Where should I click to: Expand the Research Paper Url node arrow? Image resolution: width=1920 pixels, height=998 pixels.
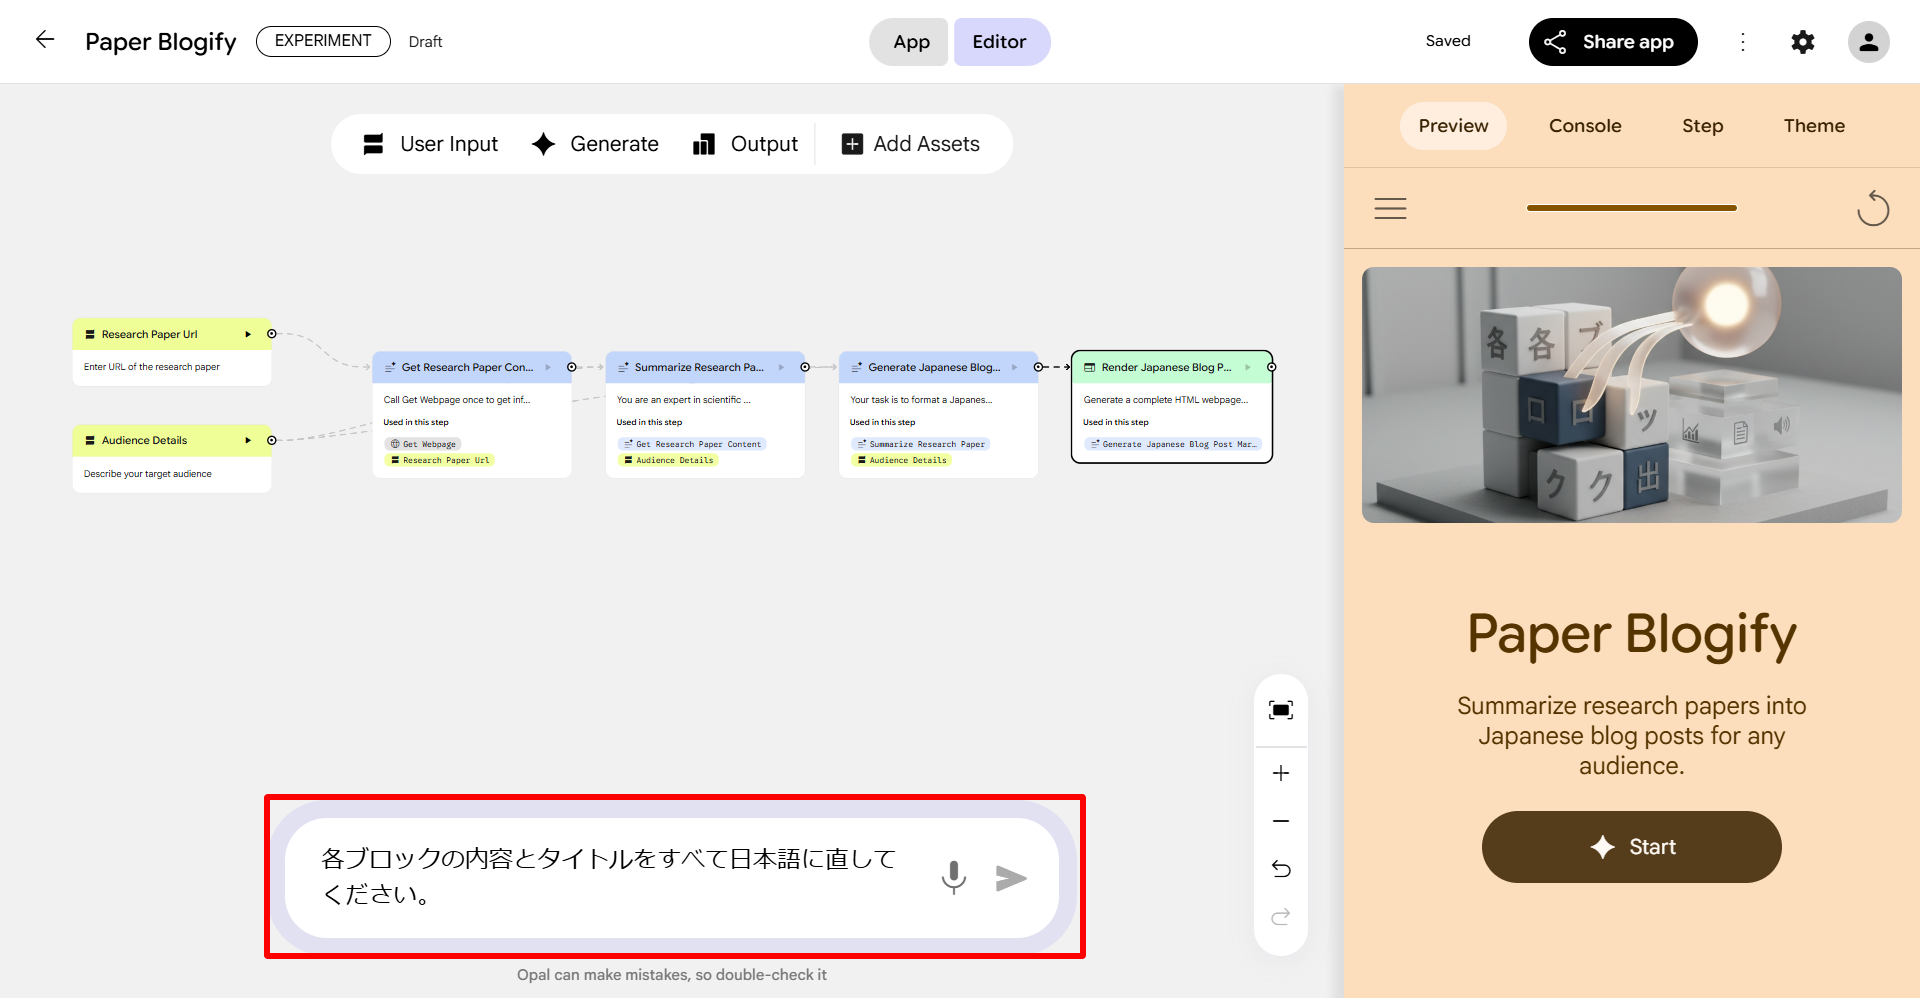point(248,334)
